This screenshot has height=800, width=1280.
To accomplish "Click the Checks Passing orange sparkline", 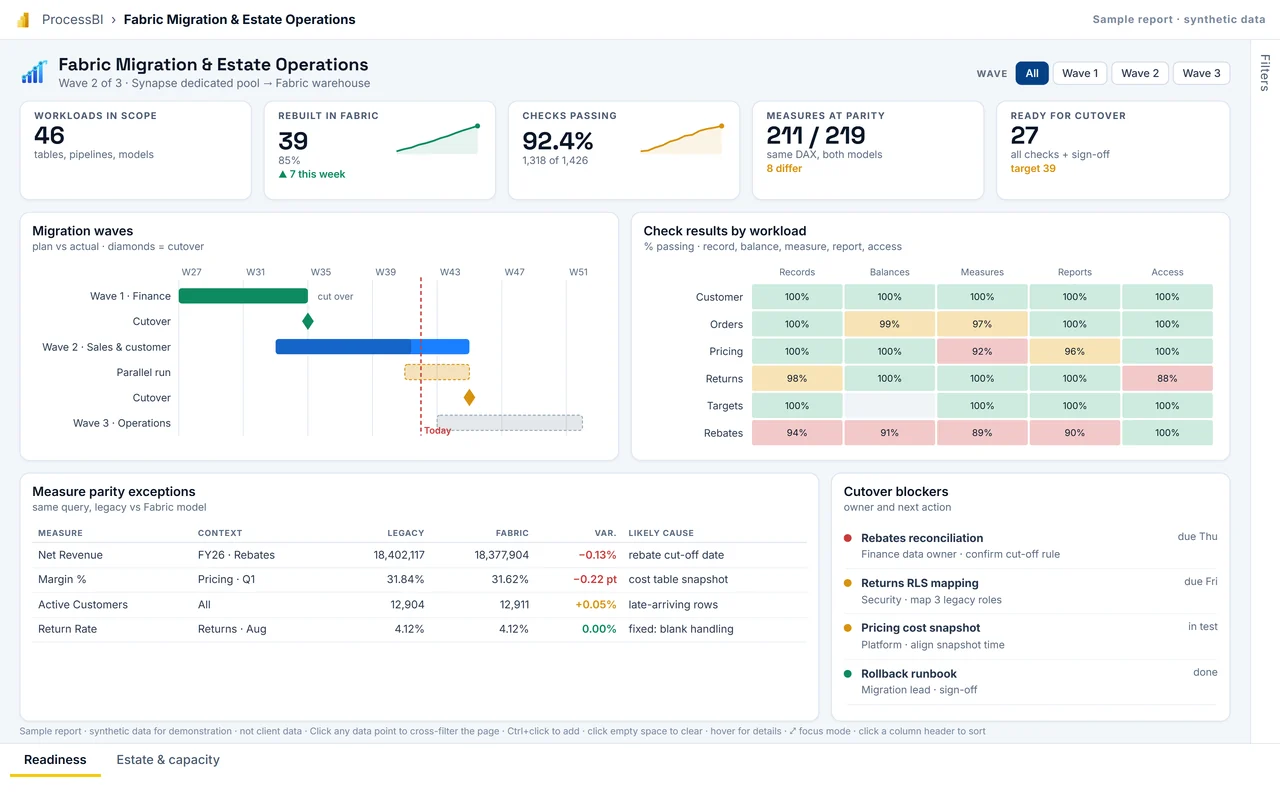I will [x=682, y=140].
